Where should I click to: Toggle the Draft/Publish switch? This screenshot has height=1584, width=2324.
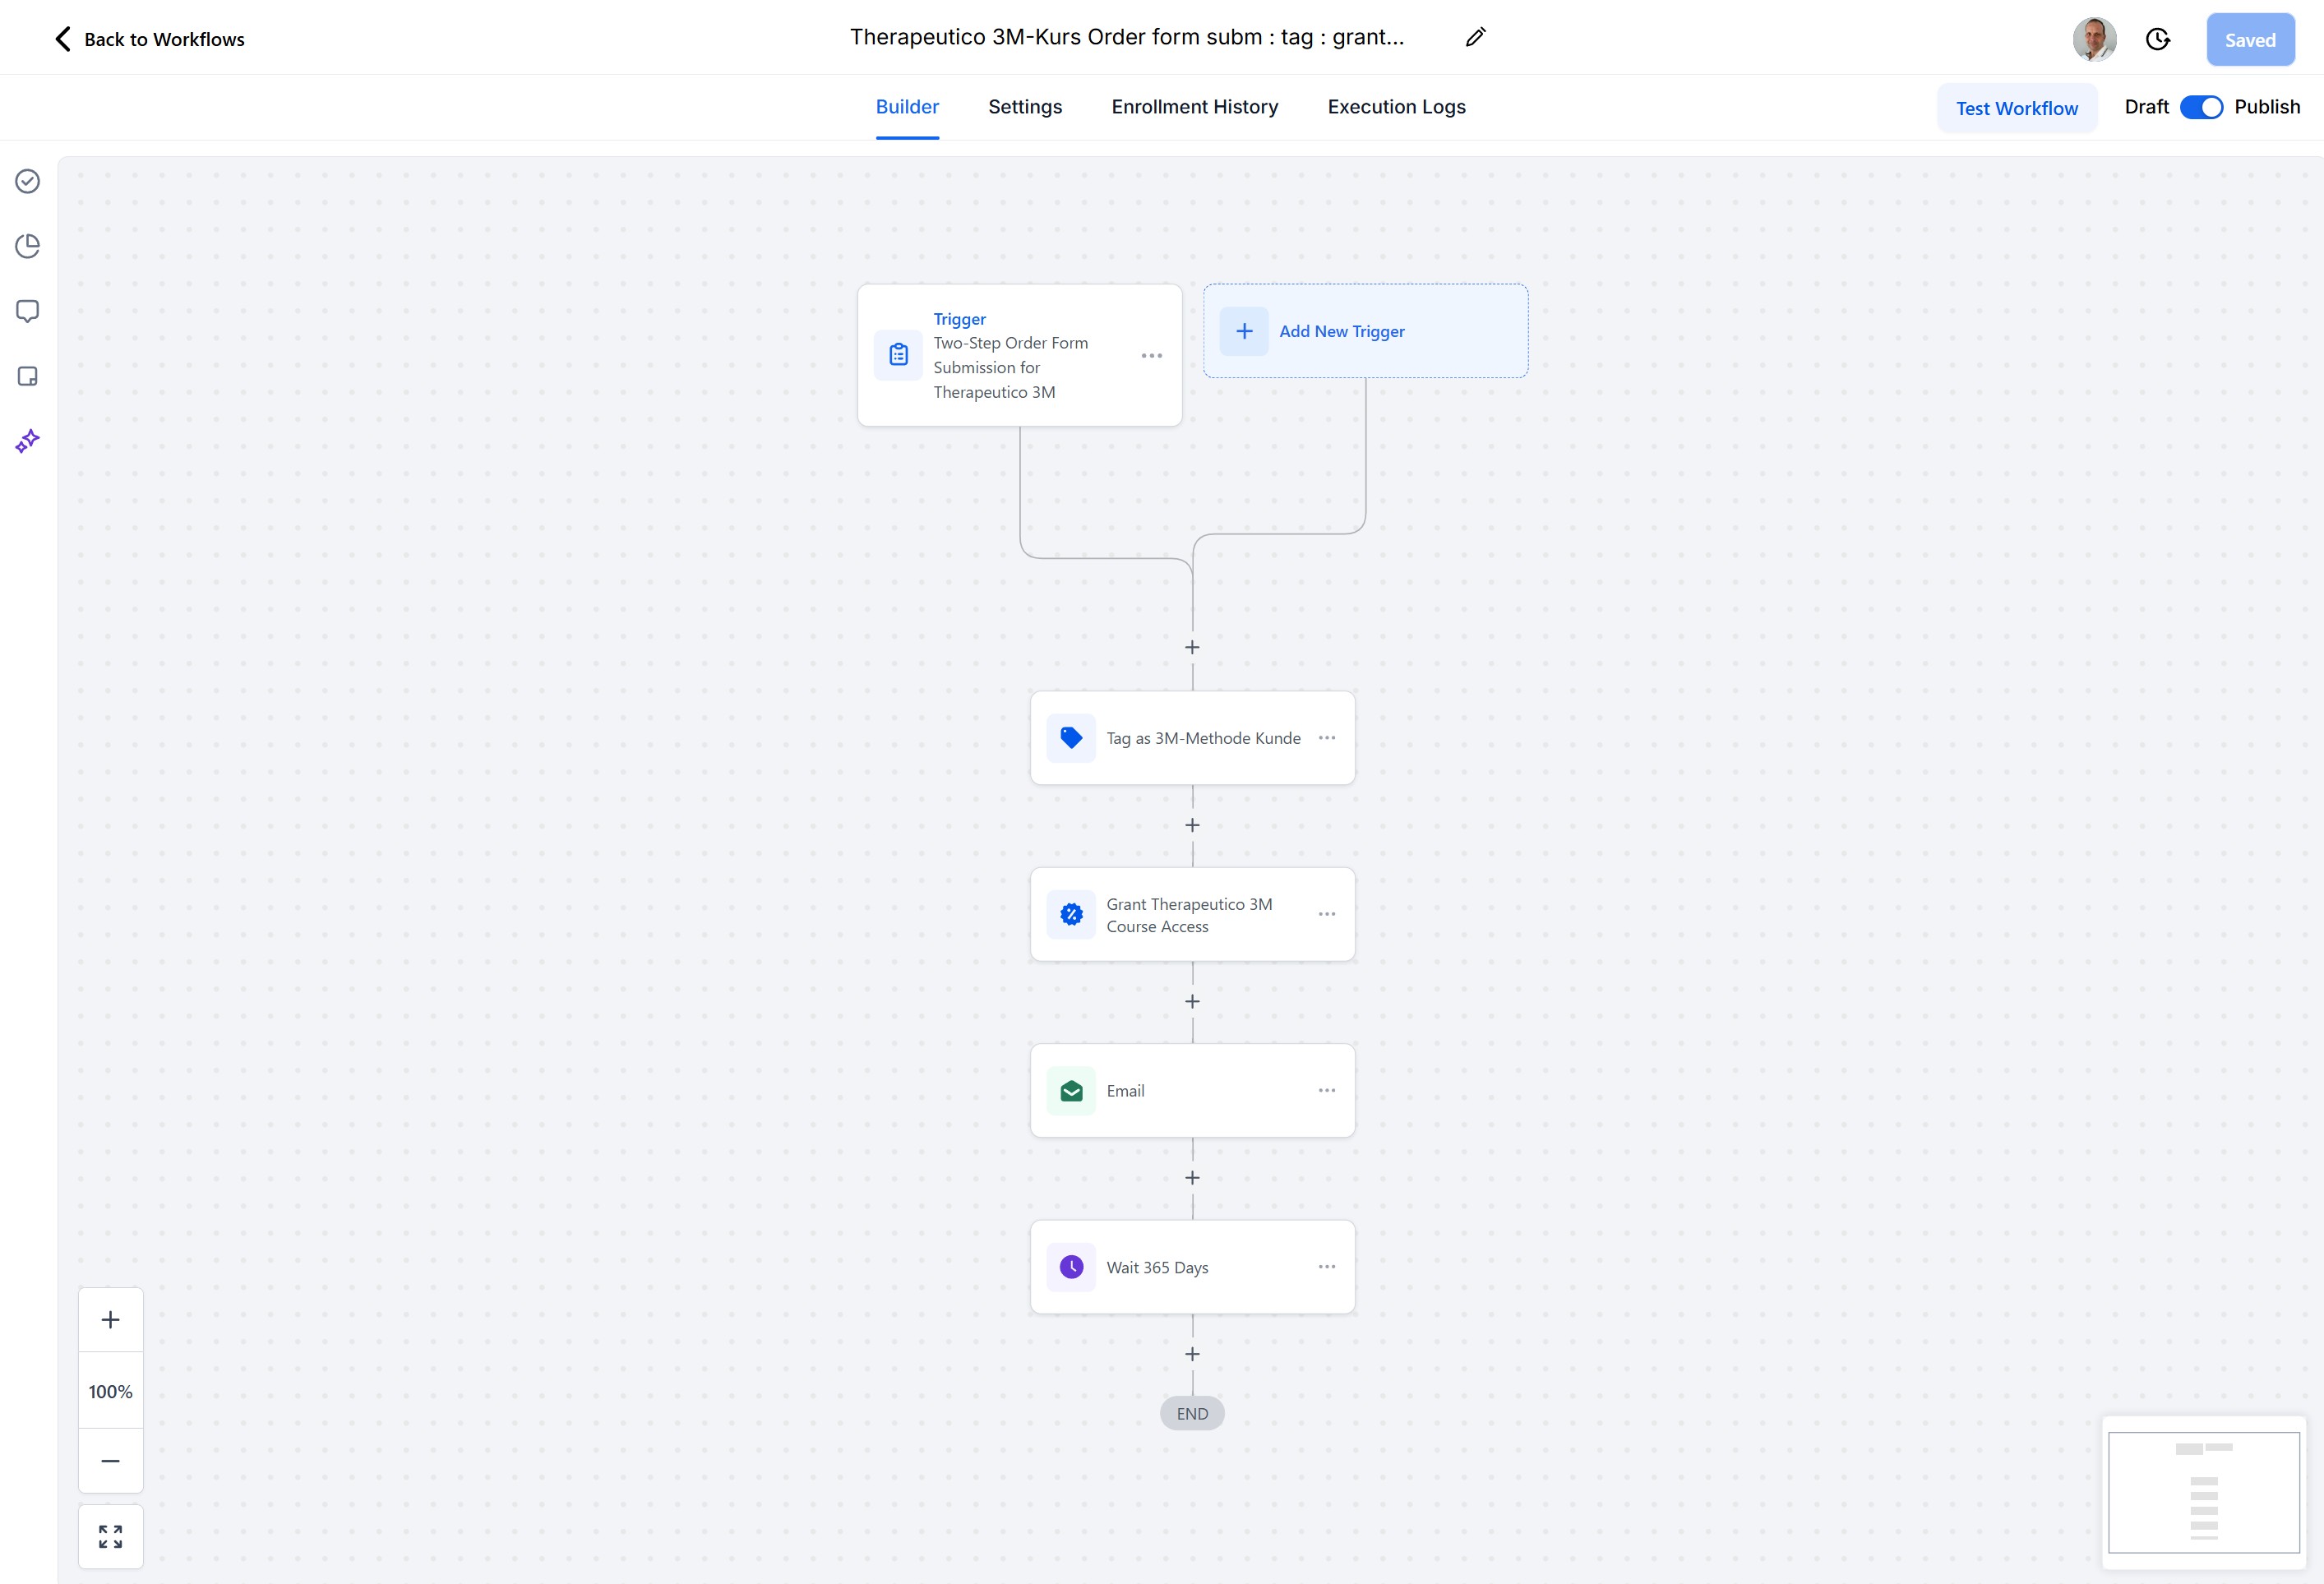2200,107
